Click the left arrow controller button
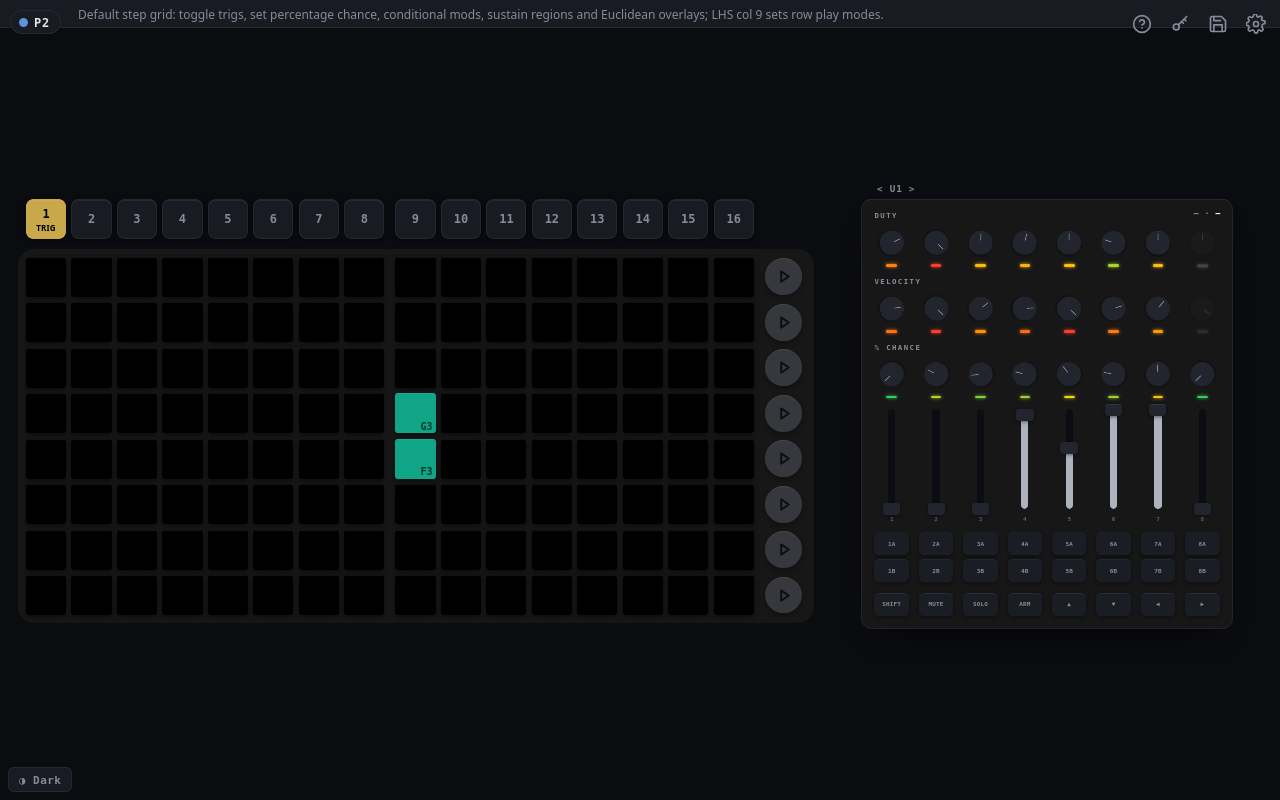 tap(1158, 604)
